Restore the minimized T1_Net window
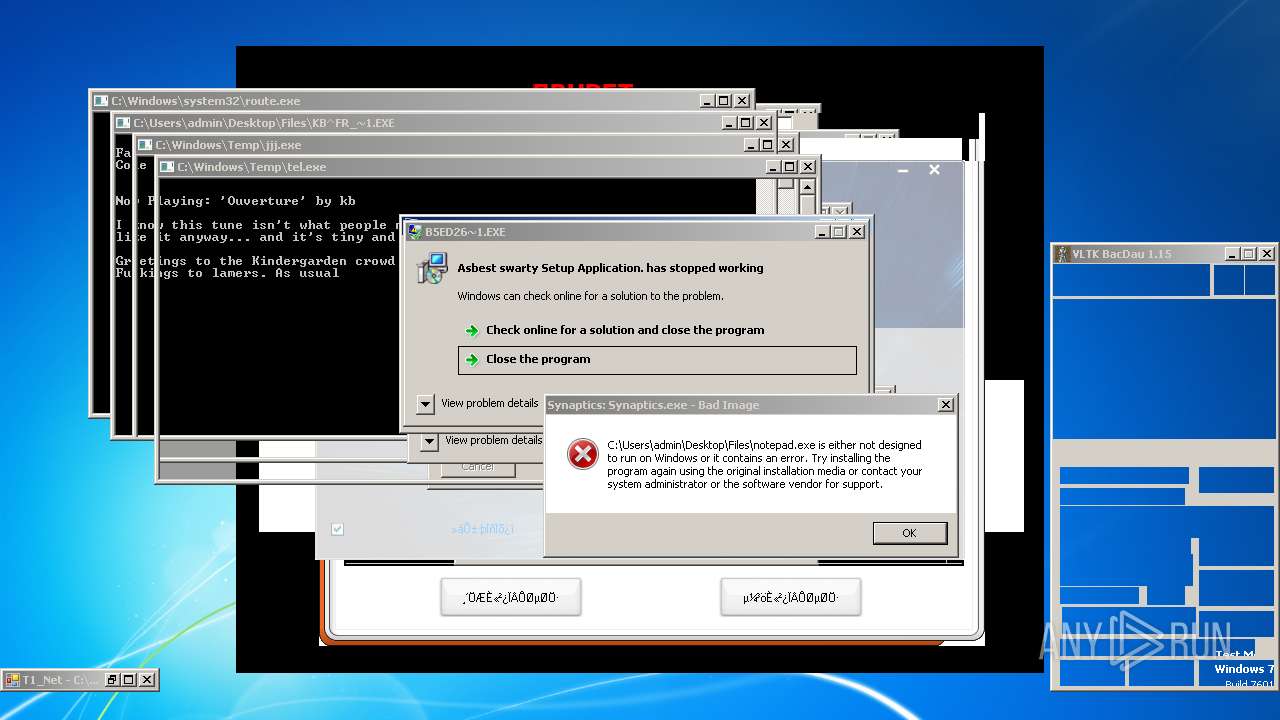 (112, 680)
